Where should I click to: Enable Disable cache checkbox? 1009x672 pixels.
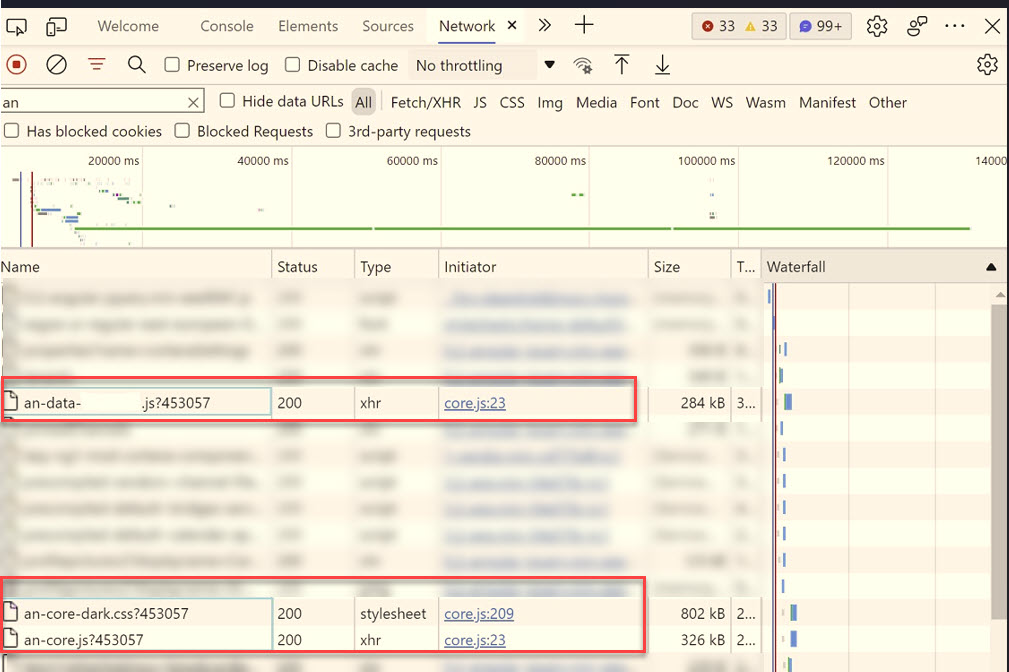[293, 64]
